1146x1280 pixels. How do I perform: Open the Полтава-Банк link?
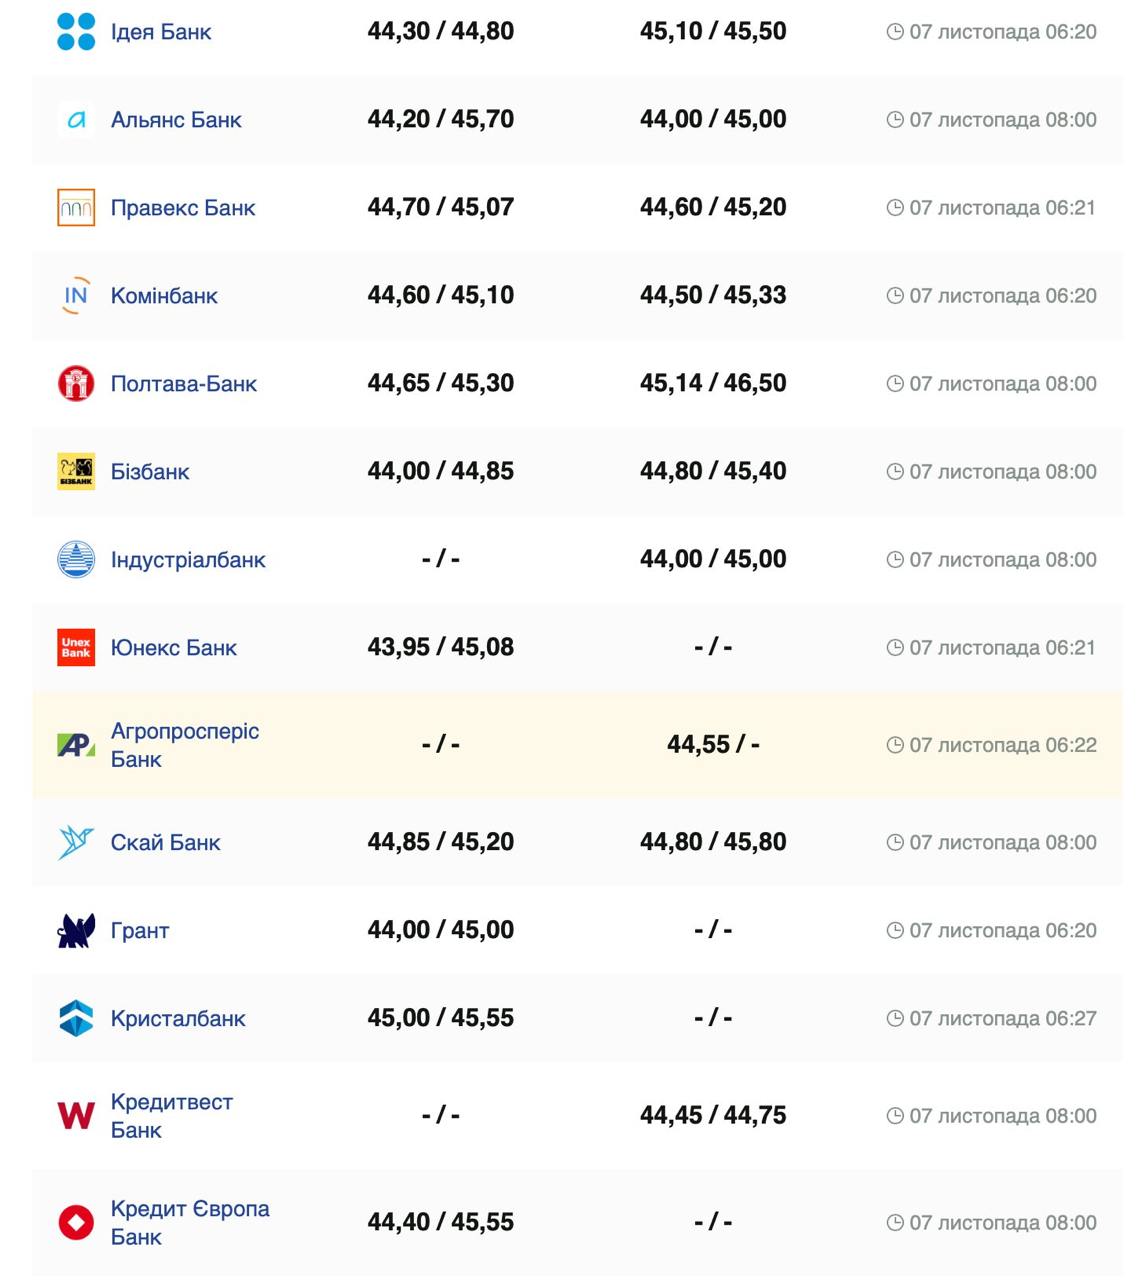coord(184,384)
